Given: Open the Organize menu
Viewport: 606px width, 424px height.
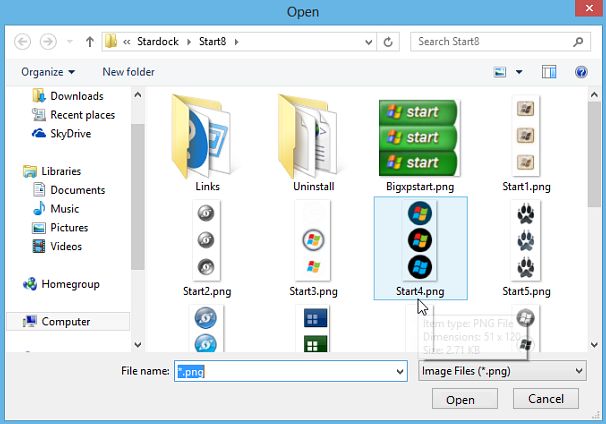Looking at the screenshot, I should pos(48,72).
